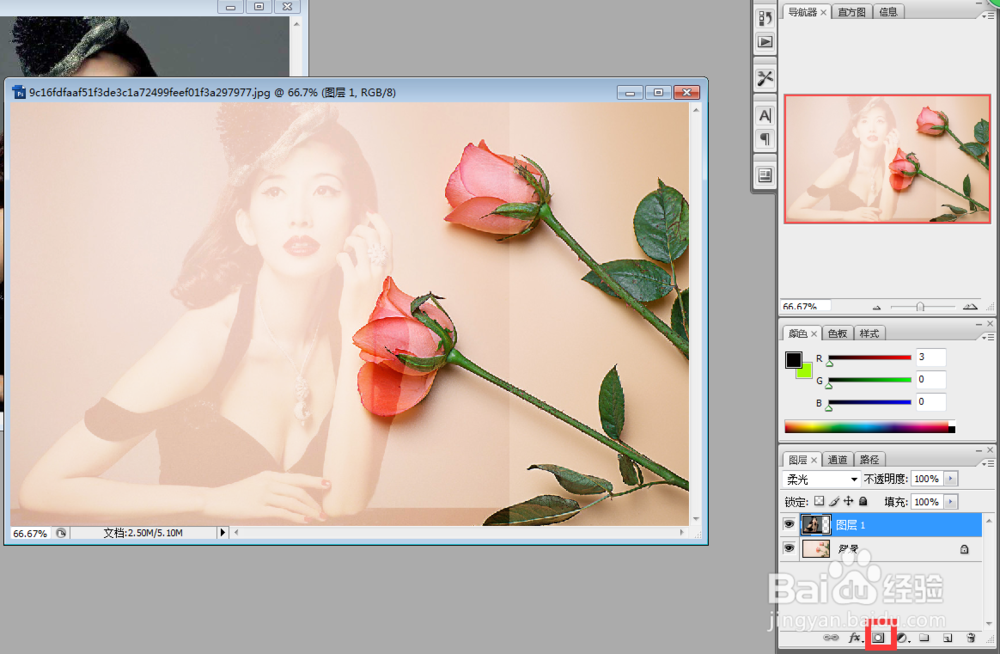The height and width of the screenshot is (654, 1000).
Task: Close the 导航器 tab with its x
Action: (823, 12)
